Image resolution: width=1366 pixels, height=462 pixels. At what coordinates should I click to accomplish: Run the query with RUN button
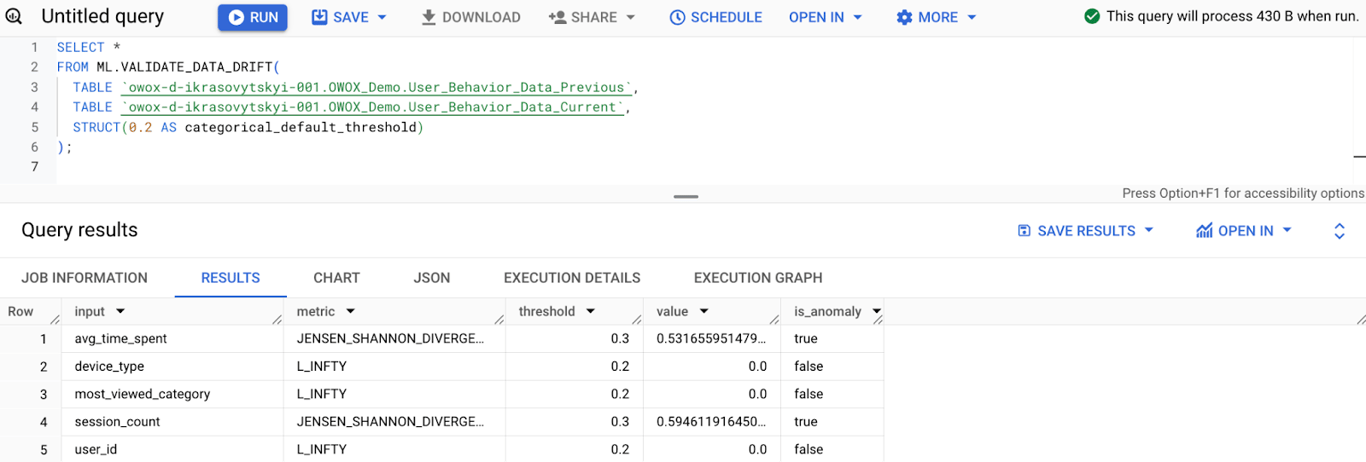(253, 17)
